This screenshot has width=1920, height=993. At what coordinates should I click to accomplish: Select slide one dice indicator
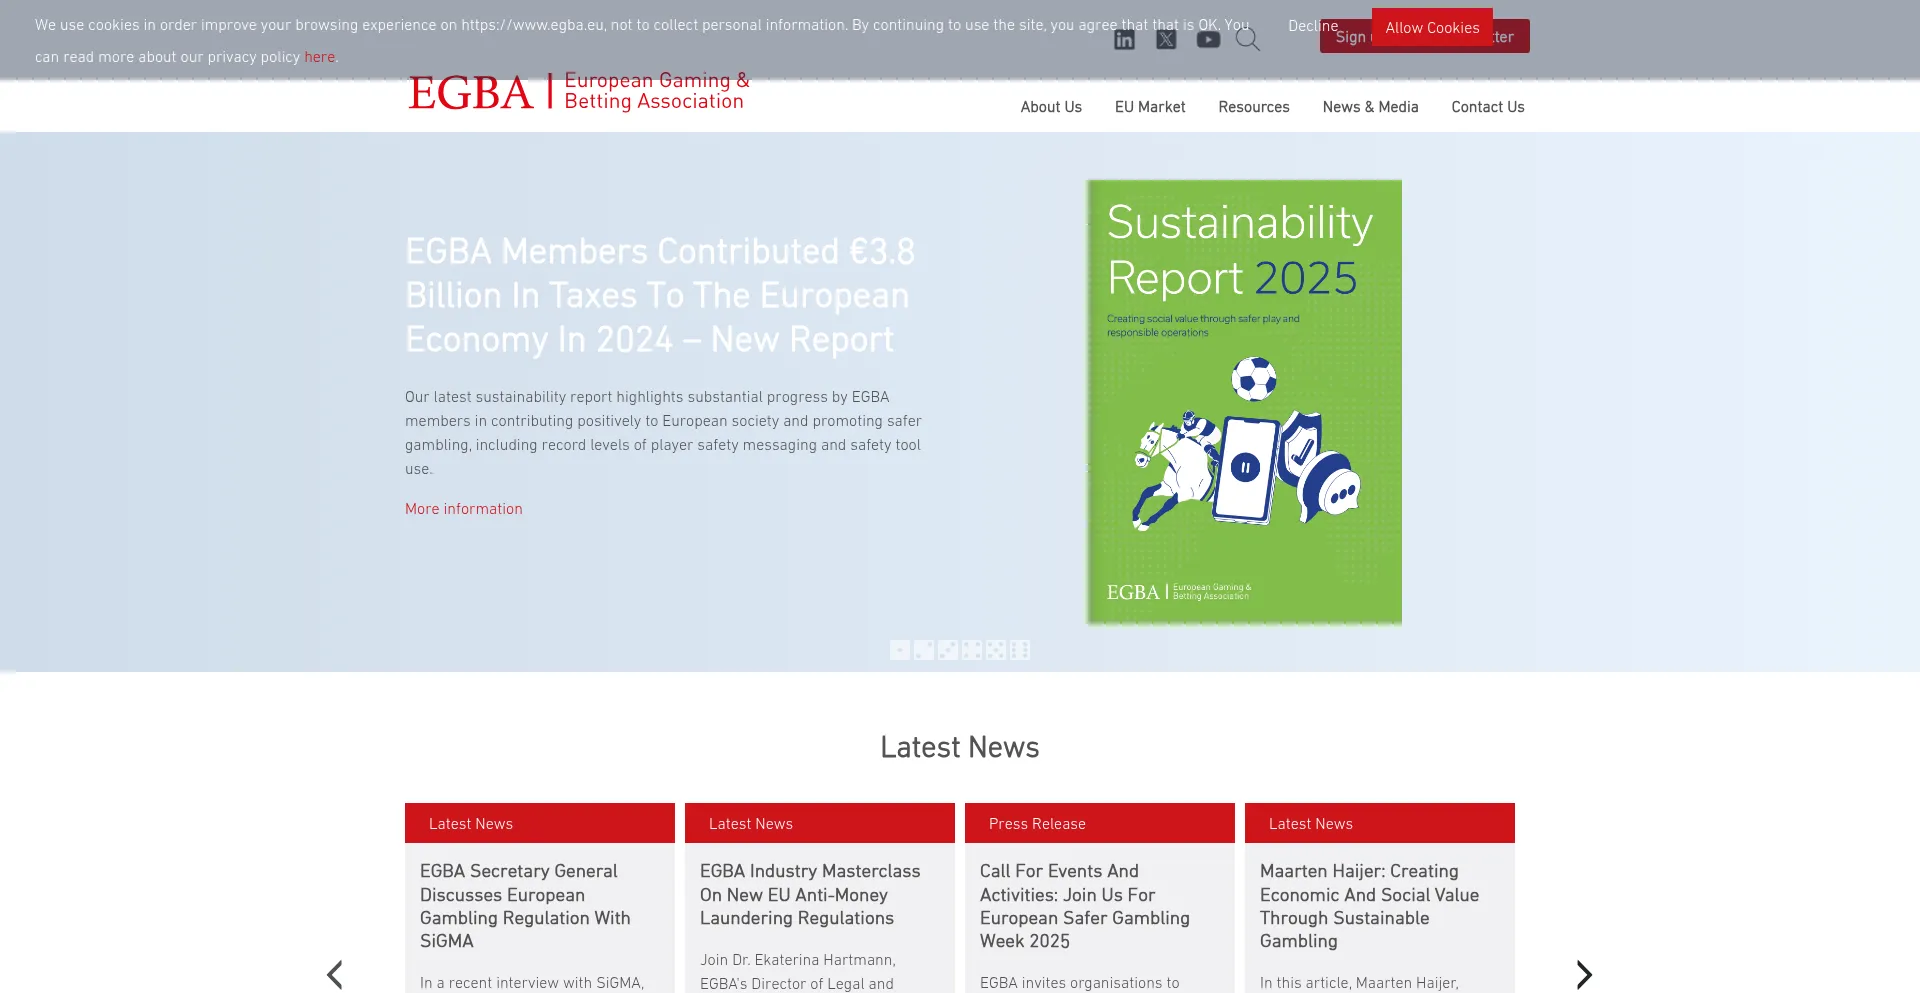pyautogui.click(x=900, y=650)
